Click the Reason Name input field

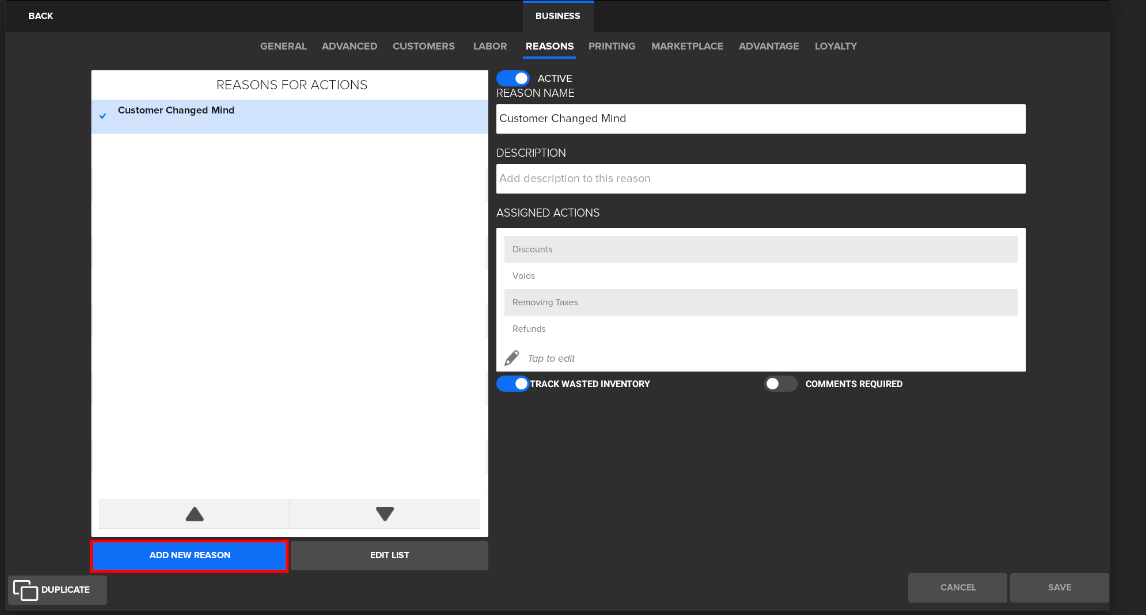click(x=760, y=118)
